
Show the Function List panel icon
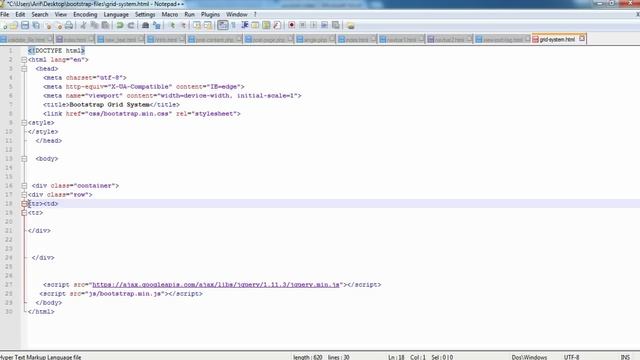[x=277, y=25]
